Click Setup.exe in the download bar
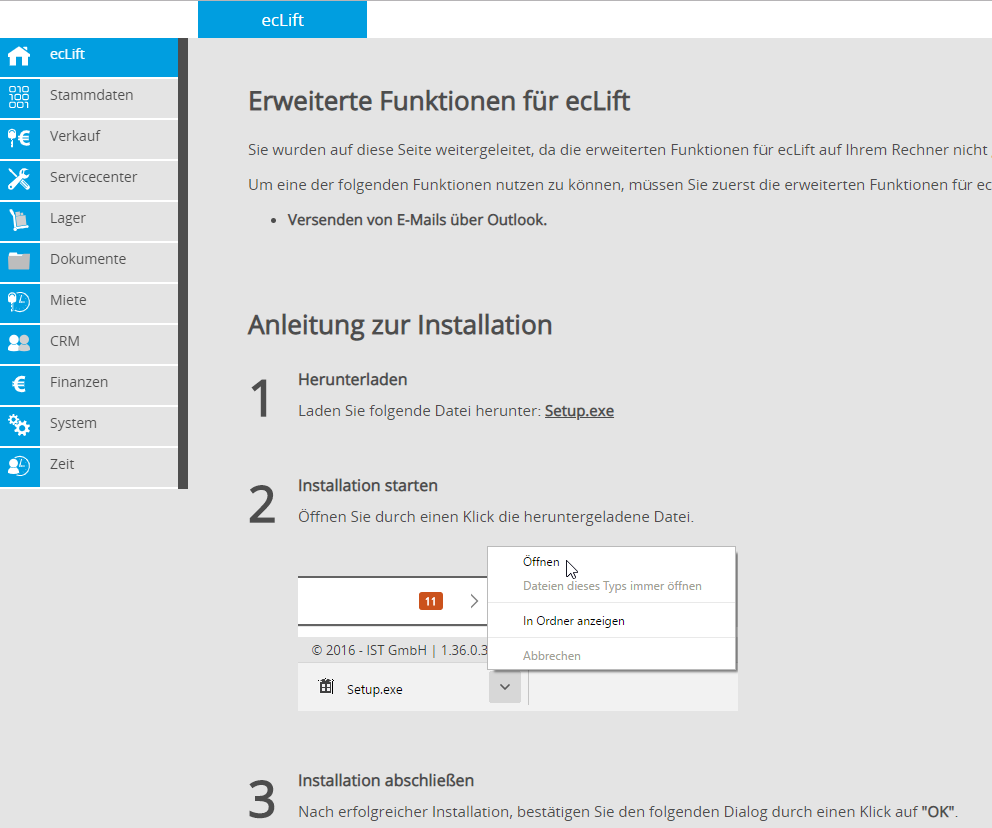The width and height of the screenshot is (992, 828). click(x=374, y=689)
